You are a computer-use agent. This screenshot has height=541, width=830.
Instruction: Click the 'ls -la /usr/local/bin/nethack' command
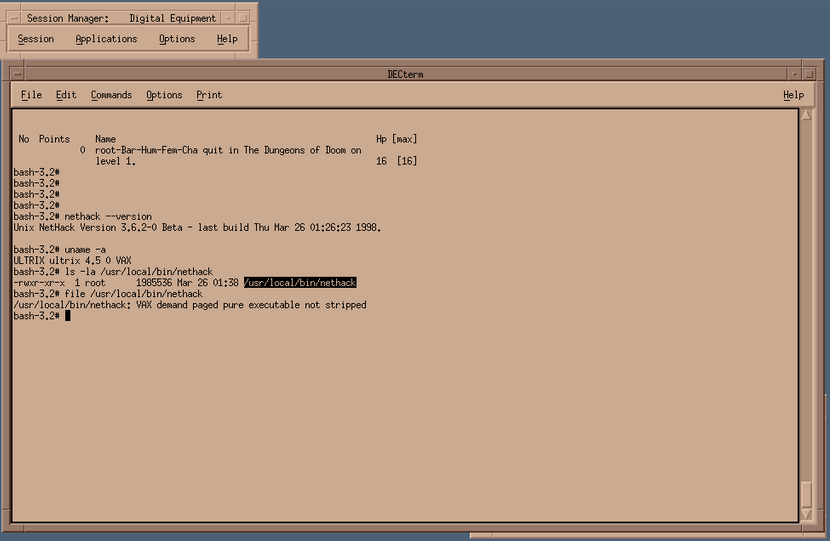(x=139, y=272)
